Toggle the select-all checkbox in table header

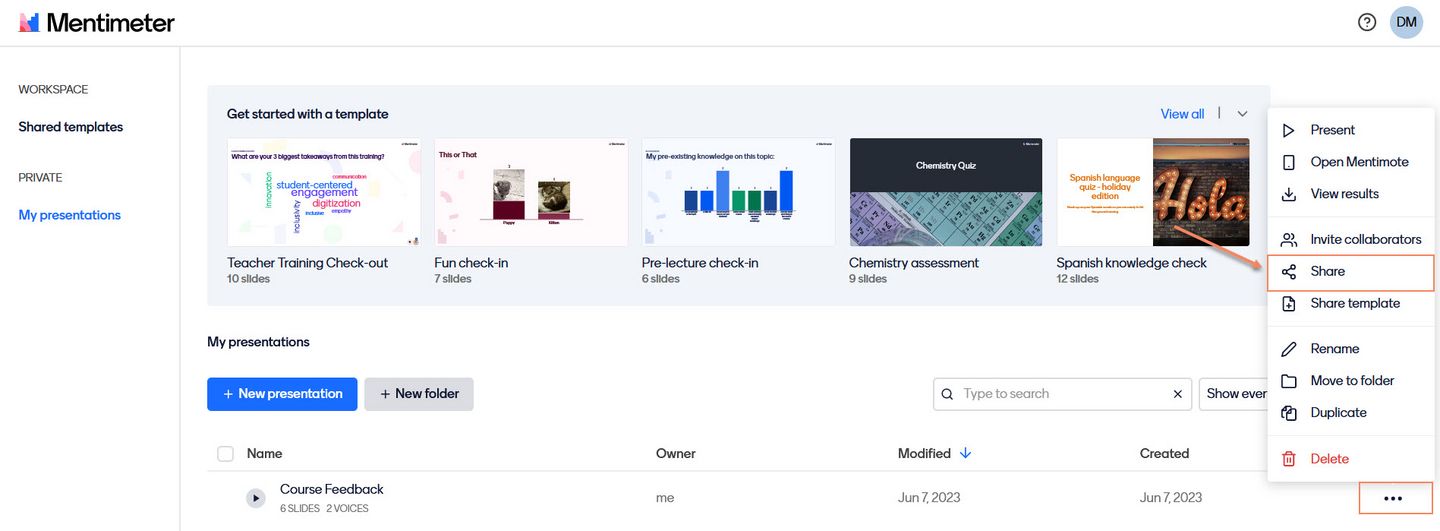[x=226, y=454]
